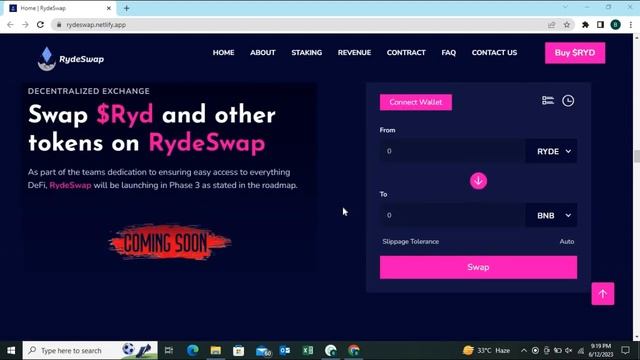Click the From amount input field
The width and height of the screenshot is (640, 360).
pyautogui.click(x=452, y=151)
